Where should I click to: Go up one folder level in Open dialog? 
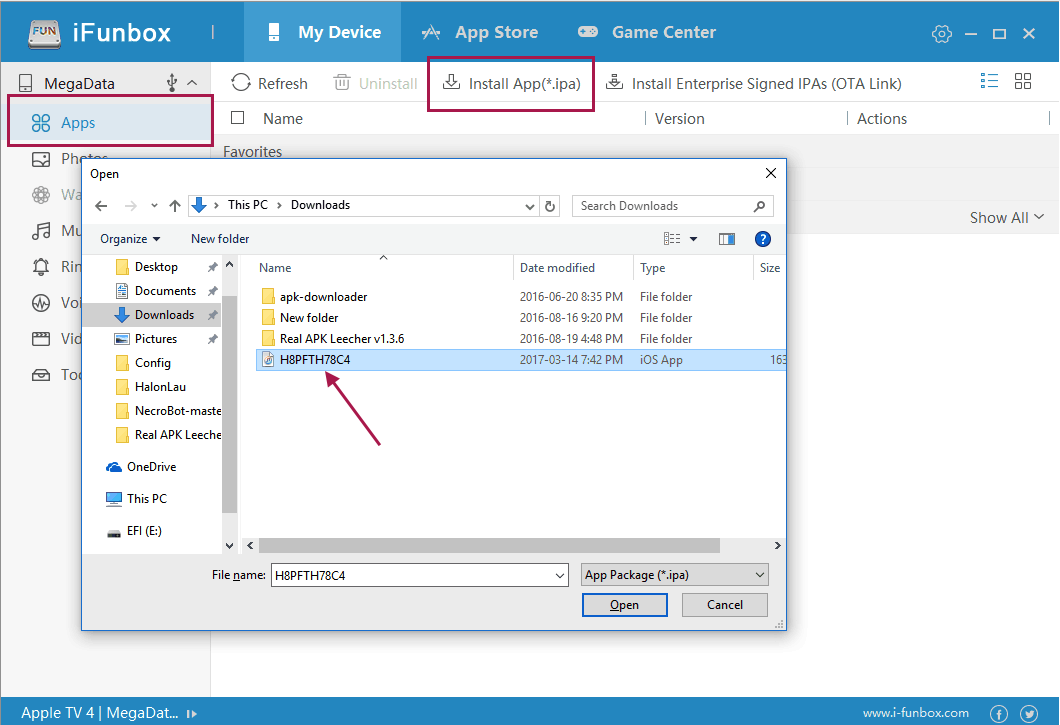point(175,206)
